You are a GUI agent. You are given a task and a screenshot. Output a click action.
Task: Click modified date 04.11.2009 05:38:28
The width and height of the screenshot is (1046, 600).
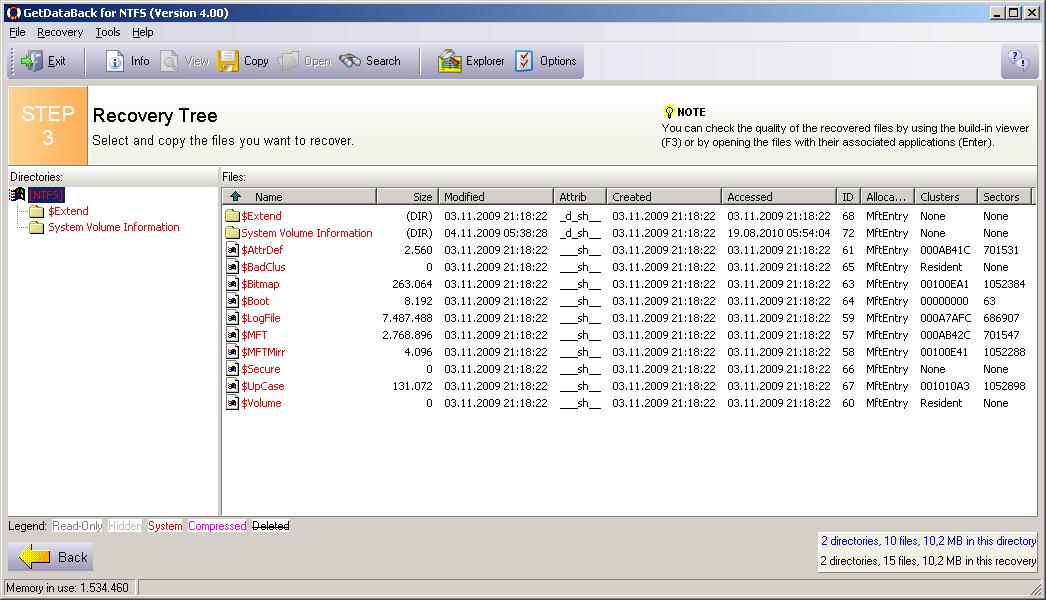point(496,233)
